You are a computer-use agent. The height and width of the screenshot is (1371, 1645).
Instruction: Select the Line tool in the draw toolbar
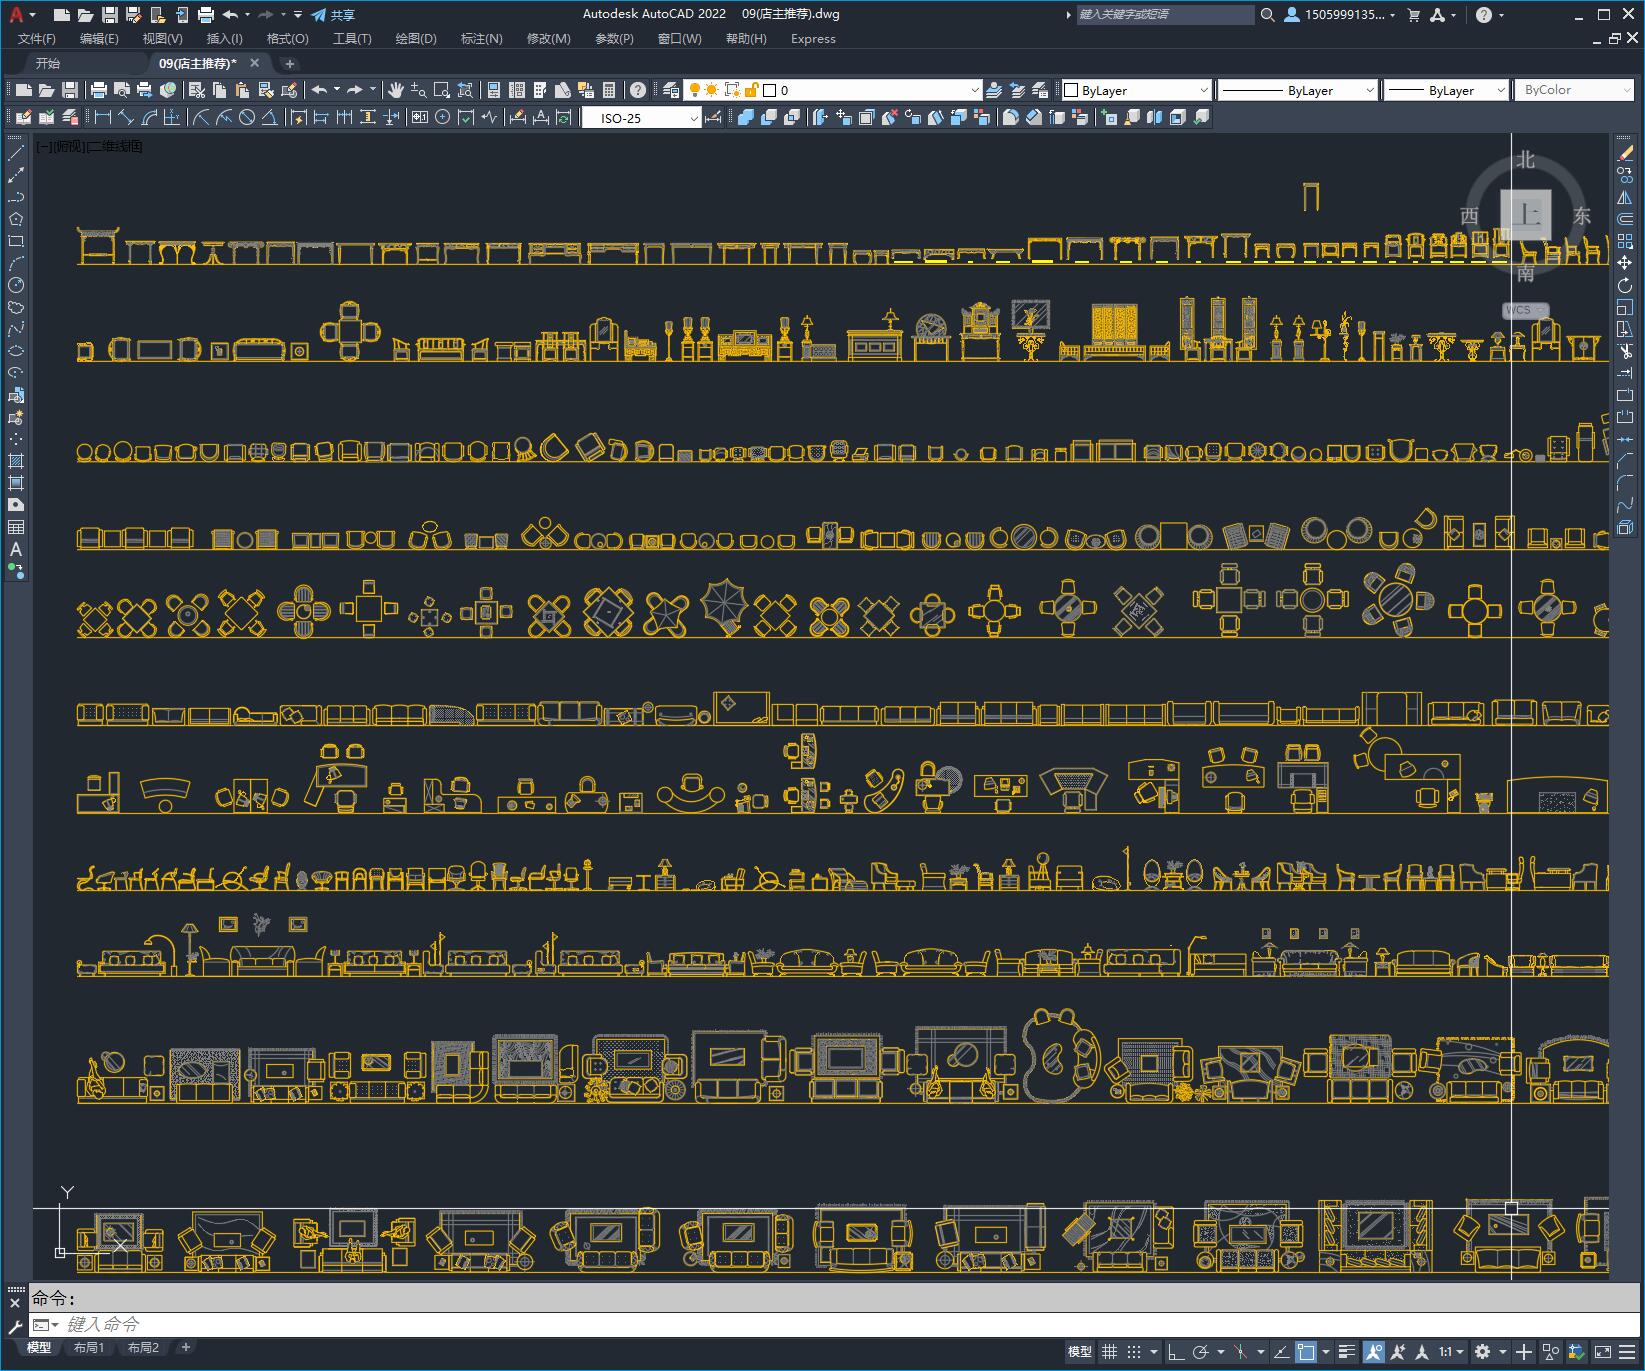(16, 153)
